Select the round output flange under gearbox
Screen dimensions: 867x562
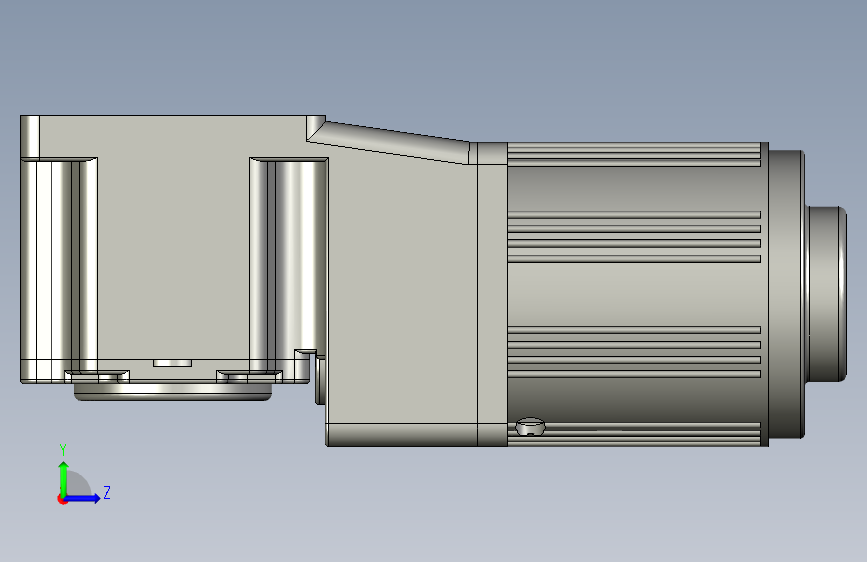click(173, 391)
